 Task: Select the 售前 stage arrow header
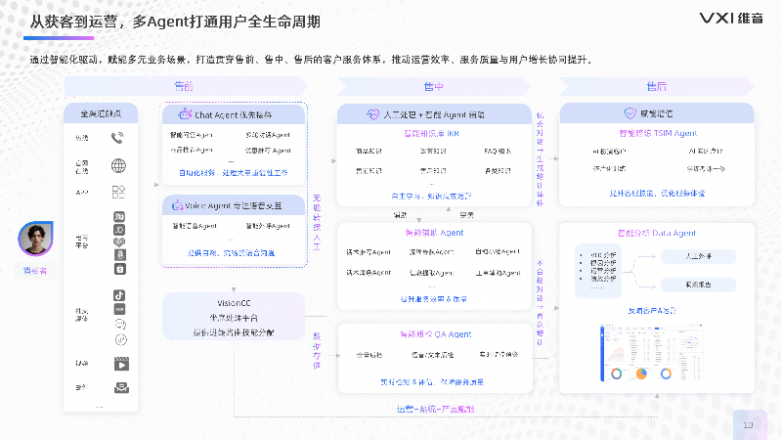pyautogui.click(x=186, y=86)
